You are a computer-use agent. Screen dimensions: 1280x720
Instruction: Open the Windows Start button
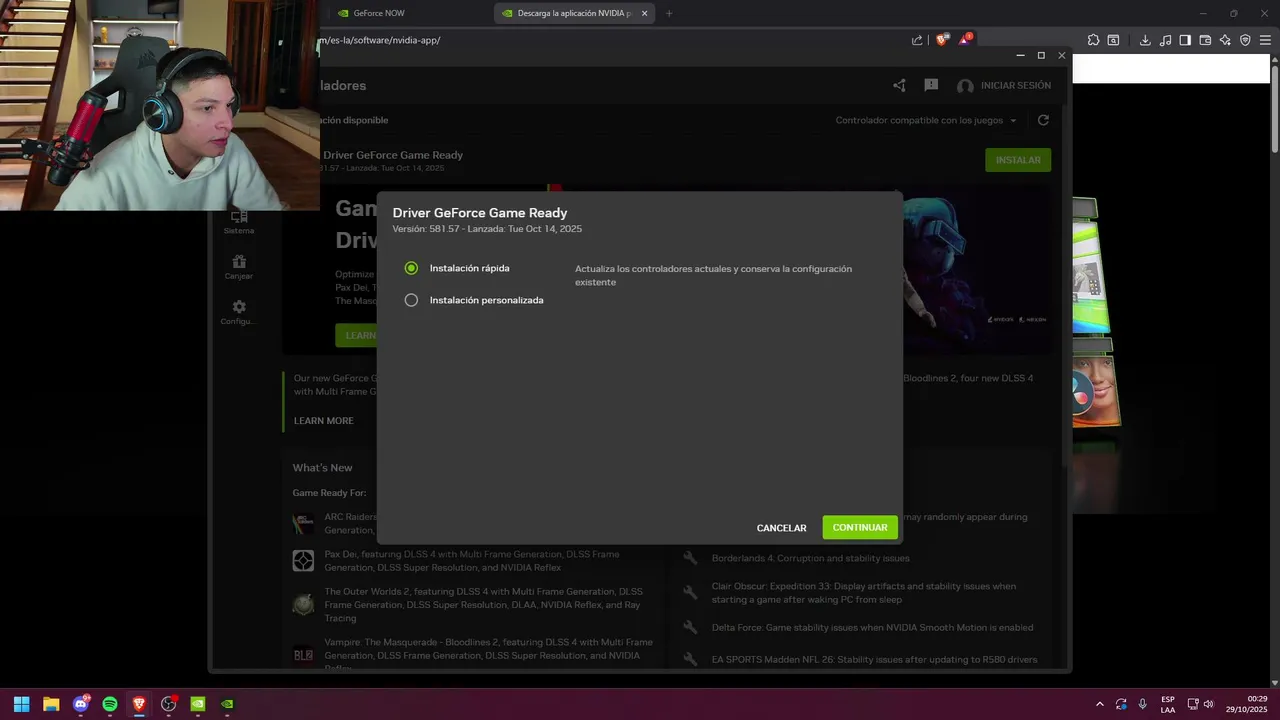click(x=21, y=704)
